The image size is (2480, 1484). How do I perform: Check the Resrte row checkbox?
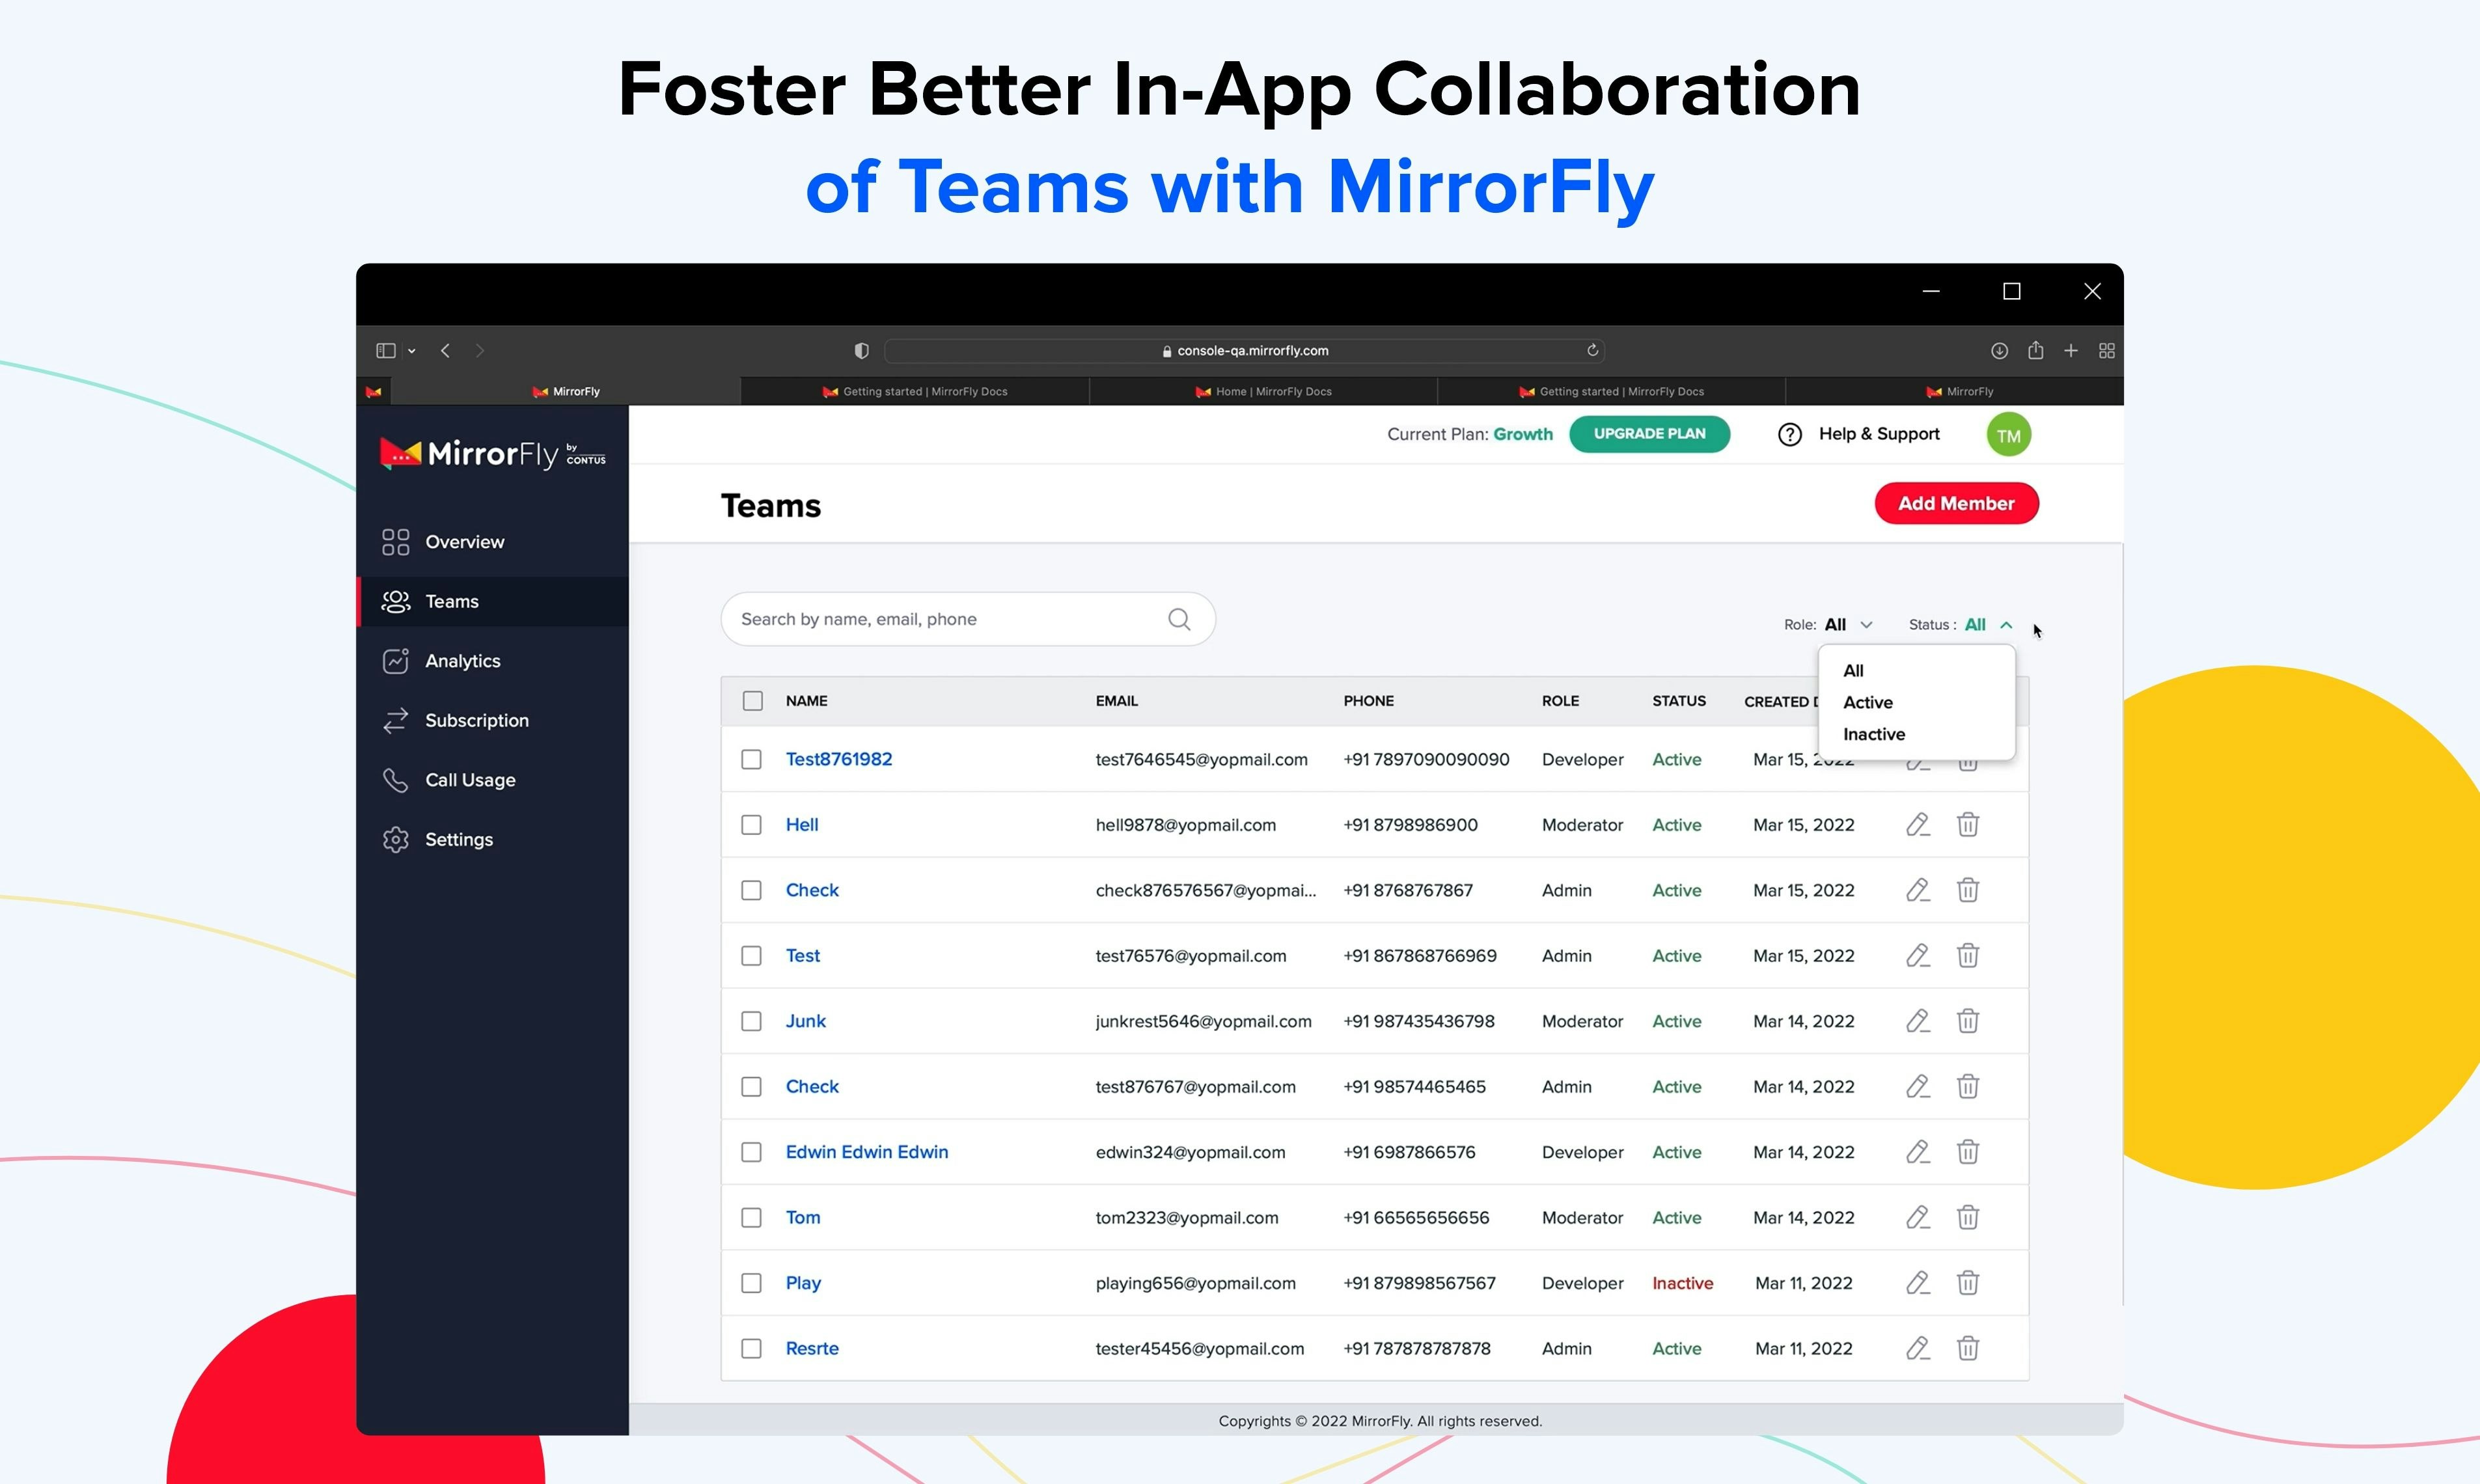(751, 1348)
